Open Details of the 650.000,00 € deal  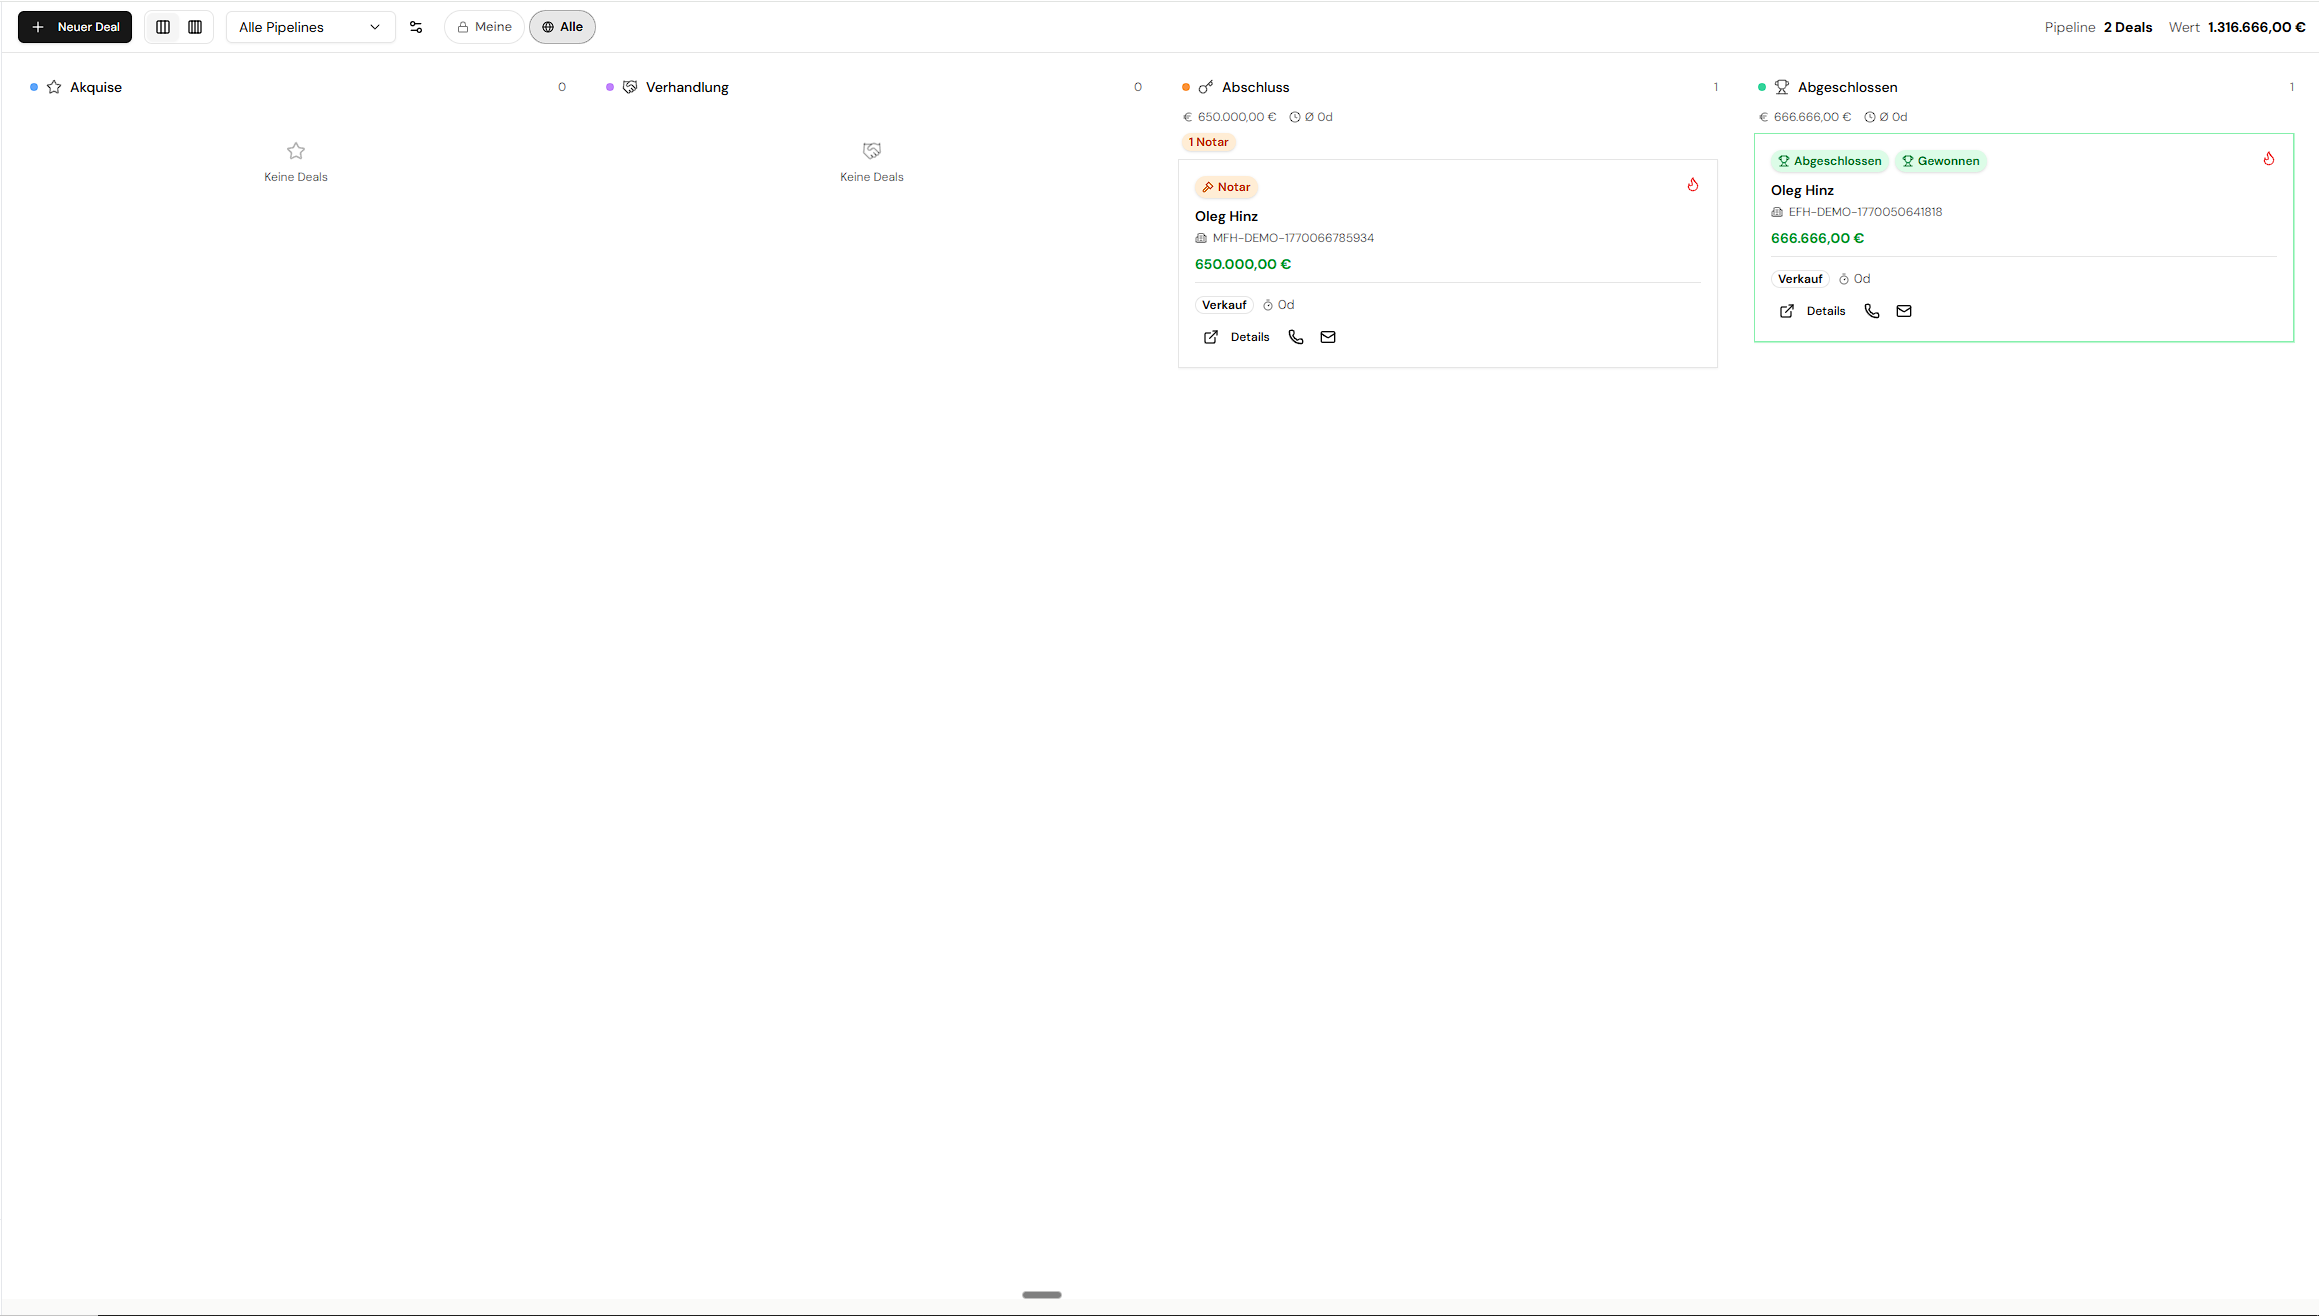[1237, 337]
